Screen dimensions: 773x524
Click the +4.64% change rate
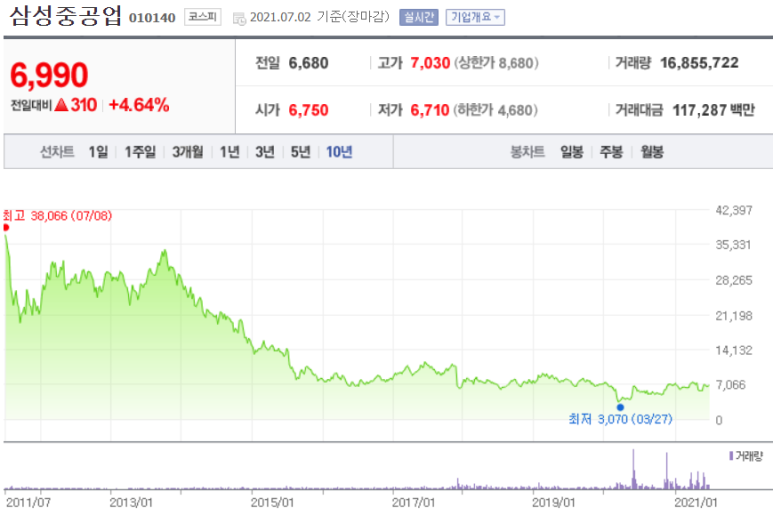tap(139, 105)
